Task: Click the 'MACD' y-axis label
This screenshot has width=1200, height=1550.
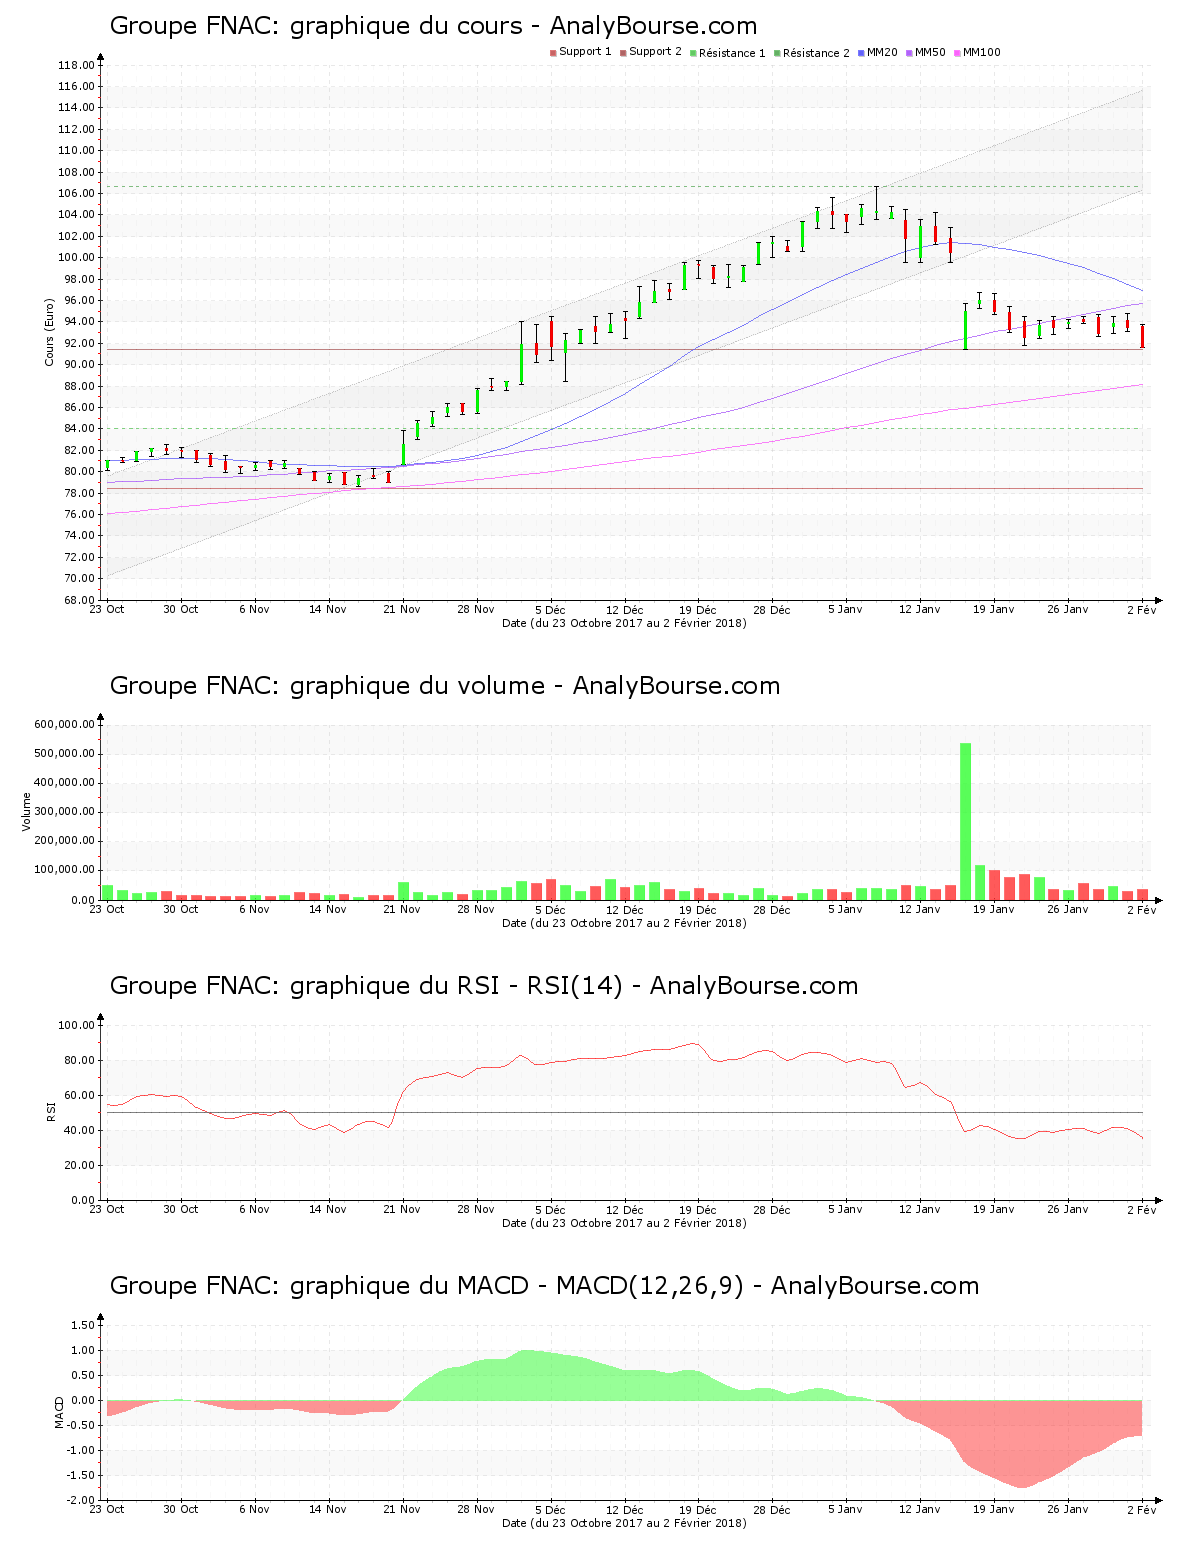Action: (59, 1412)
